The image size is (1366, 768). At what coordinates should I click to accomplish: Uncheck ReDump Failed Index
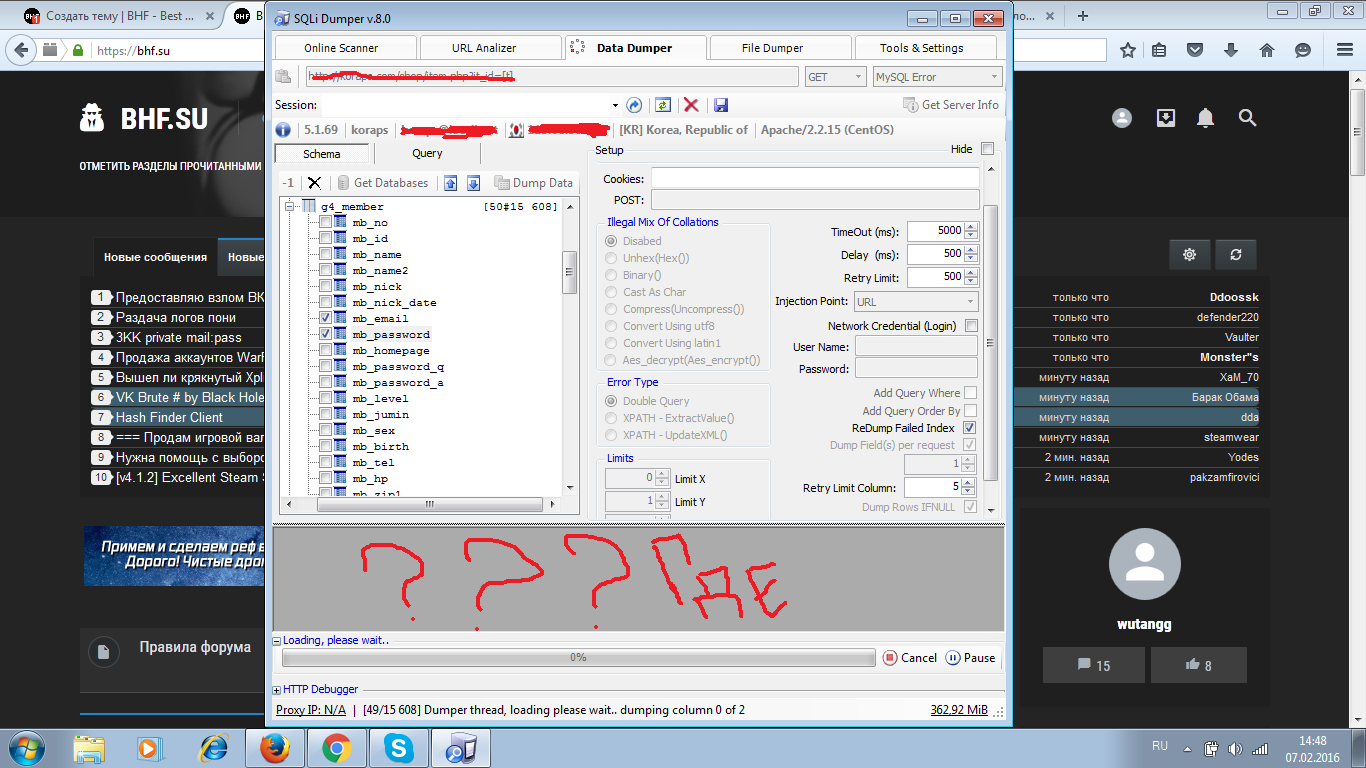tap(969, 428)
